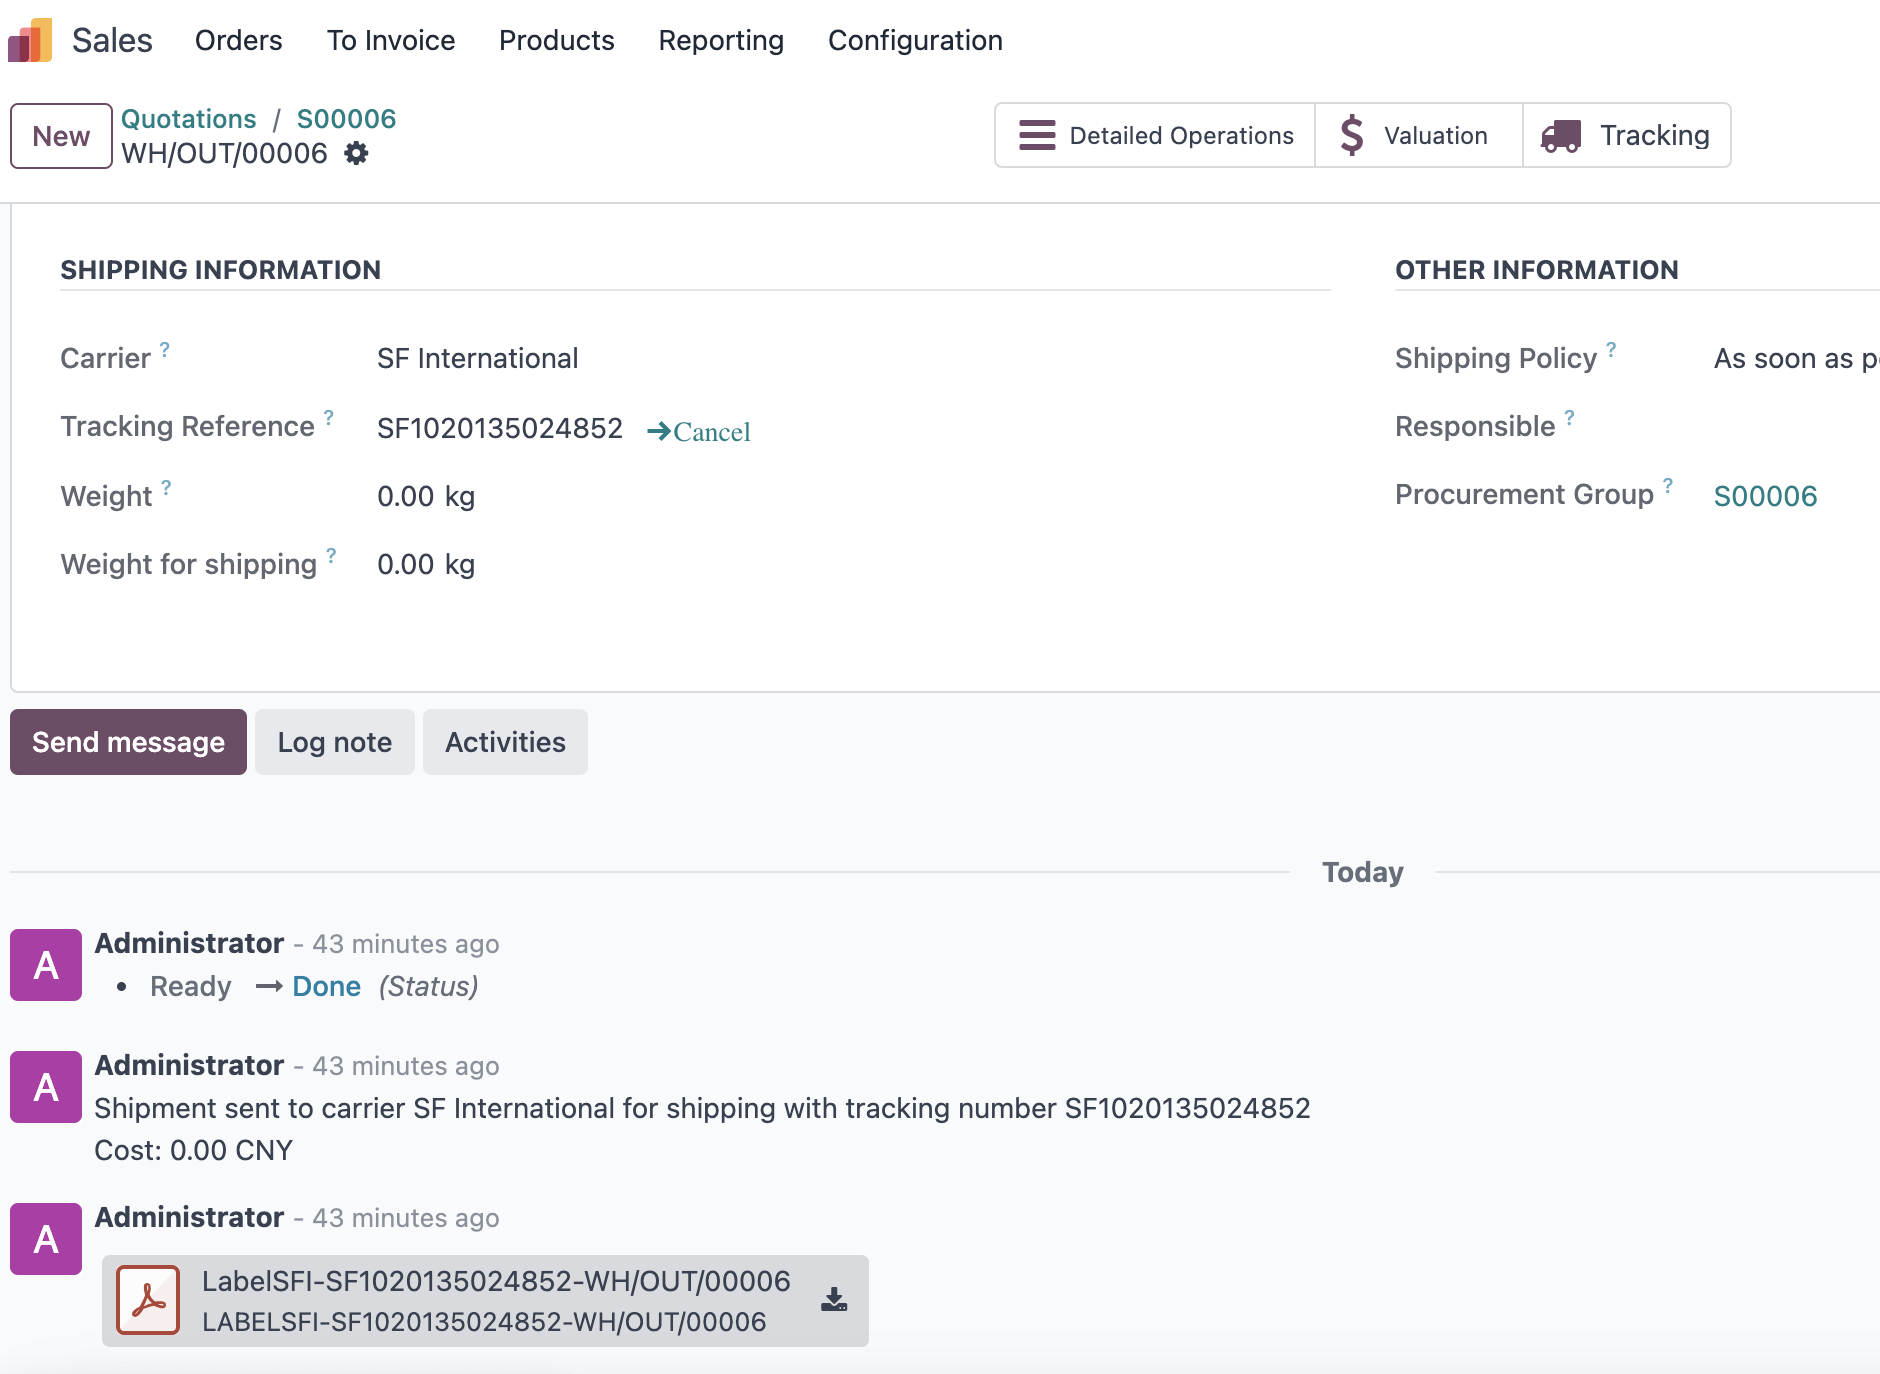The image size is (1880, 1374).
Task: Open procurement group S00006 link
Action: [1765, 496]
